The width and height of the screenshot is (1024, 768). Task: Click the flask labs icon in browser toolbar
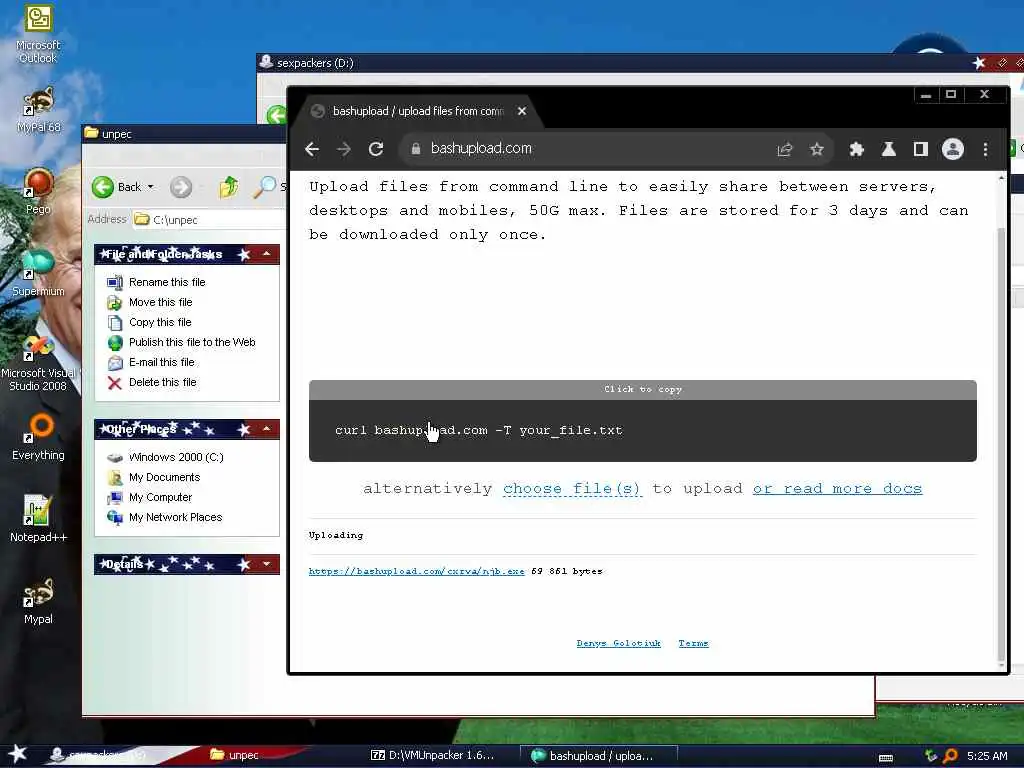888,150
